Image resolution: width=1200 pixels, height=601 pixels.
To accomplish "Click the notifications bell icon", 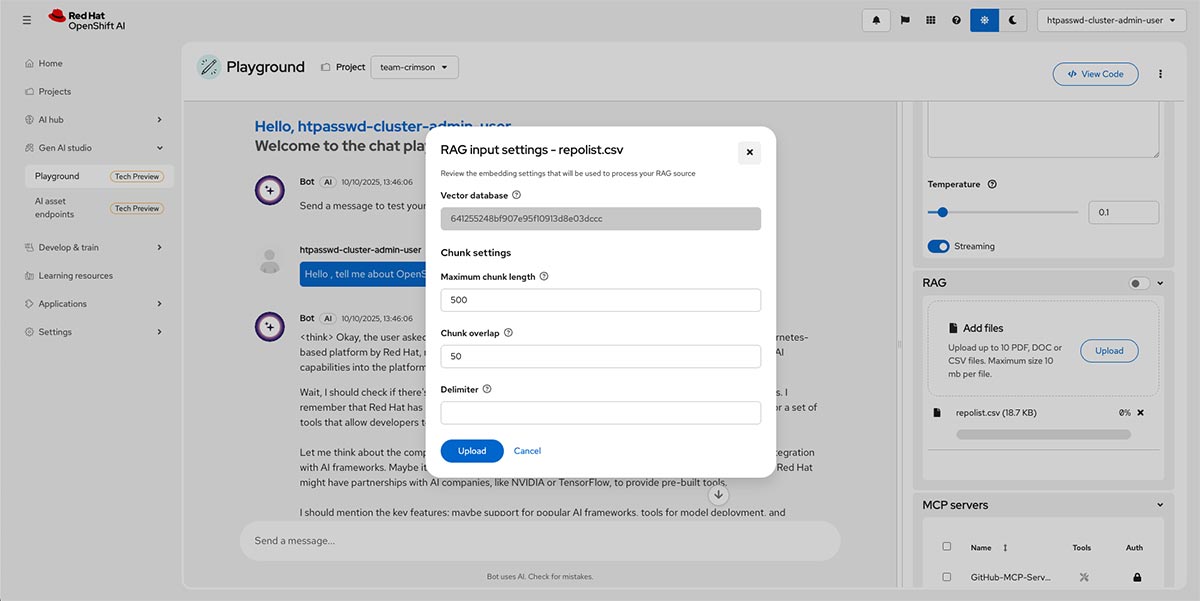I will pos(876,20).
